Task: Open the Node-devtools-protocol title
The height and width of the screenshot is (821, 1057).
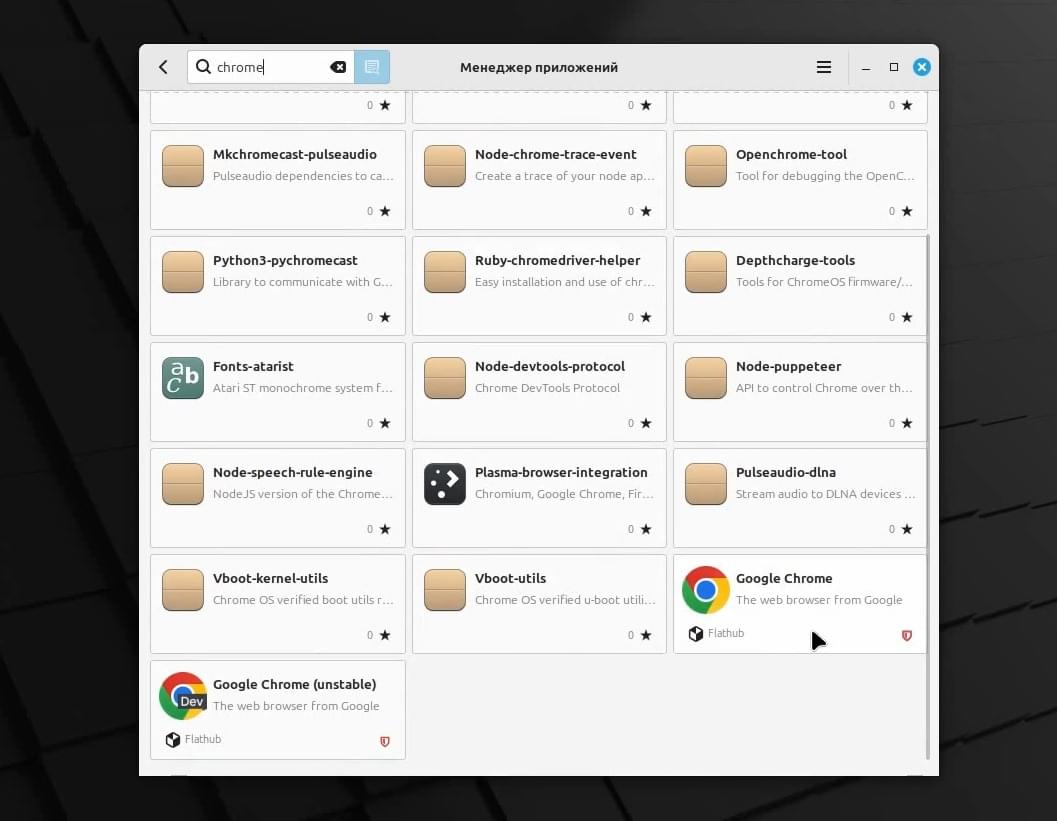Action: click(549, 366)
